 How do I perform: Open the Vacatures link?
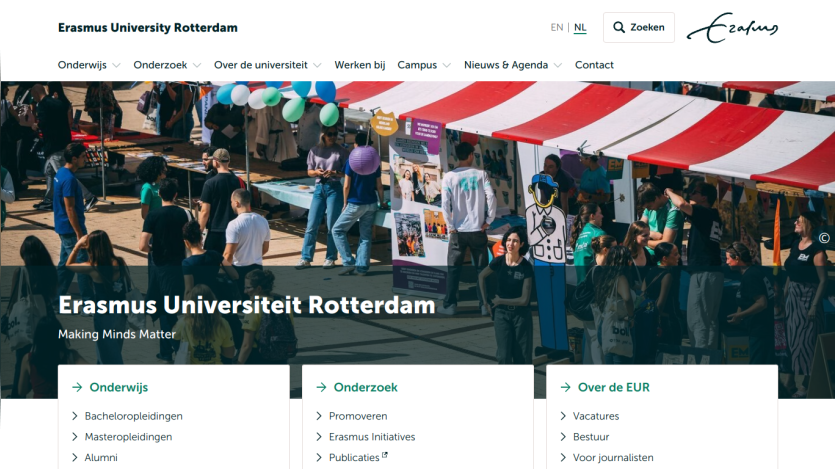[596, 416]
